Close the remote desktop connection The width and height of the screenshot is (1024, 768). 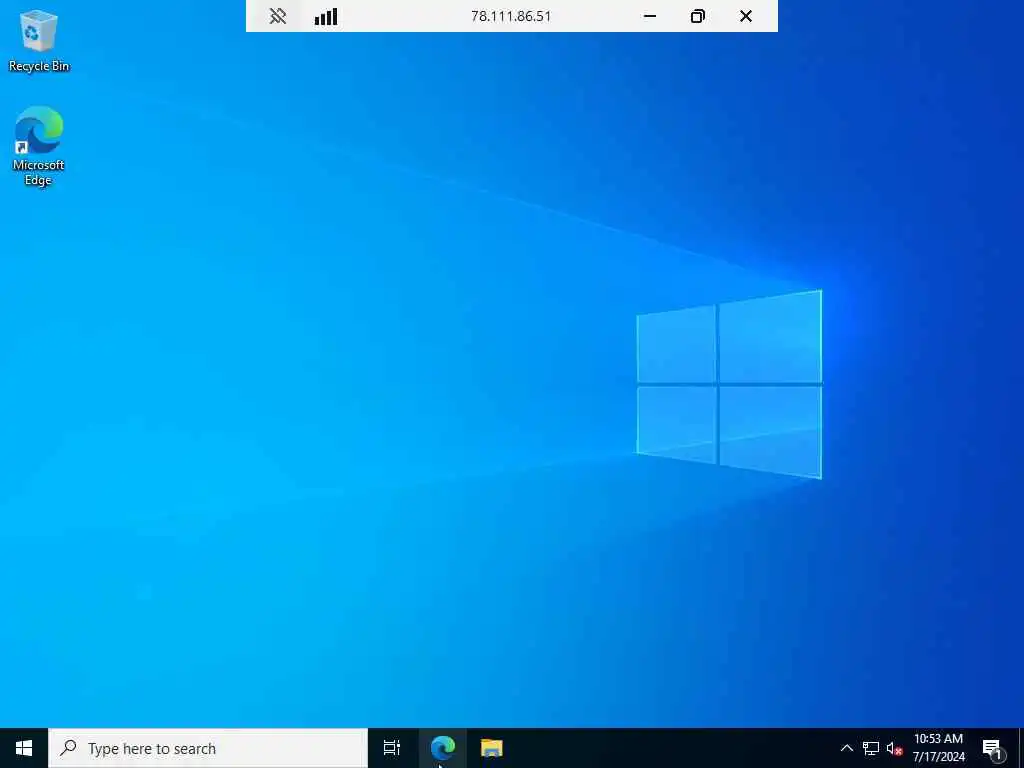coord(746,16)
